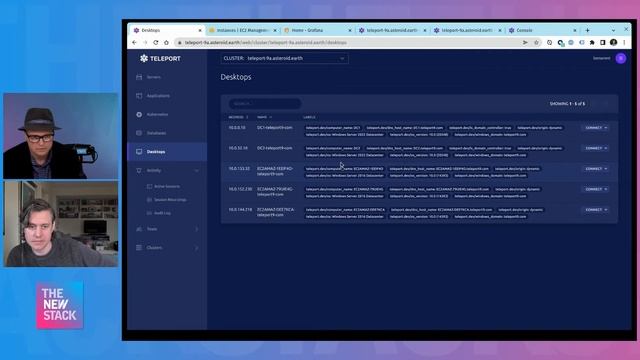The image size is (640, 360).
Task: Focus the desktops search field
Action: pos(264,104)
